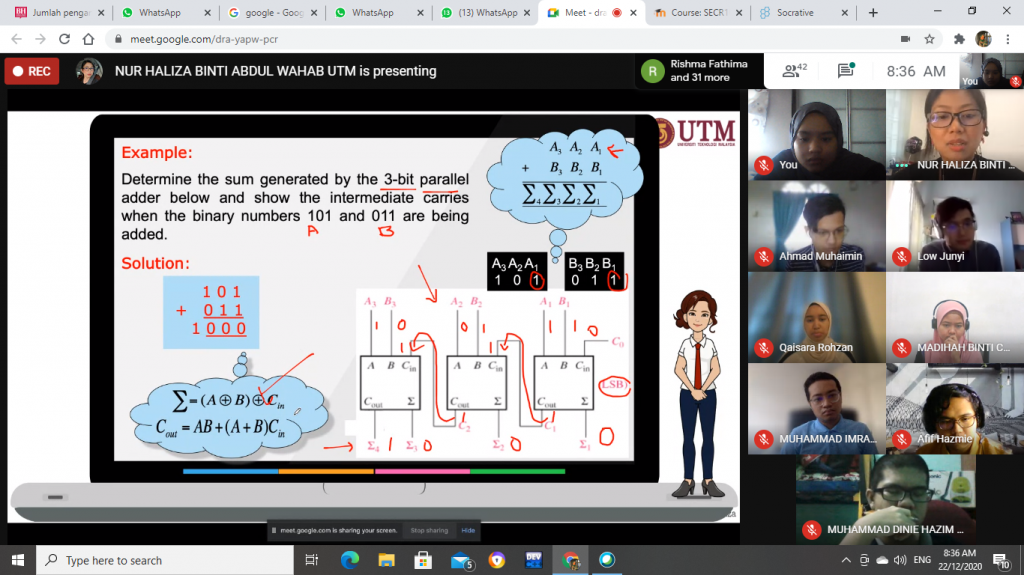Switch to the (13) WhatsApp tab

pos(486,13)
